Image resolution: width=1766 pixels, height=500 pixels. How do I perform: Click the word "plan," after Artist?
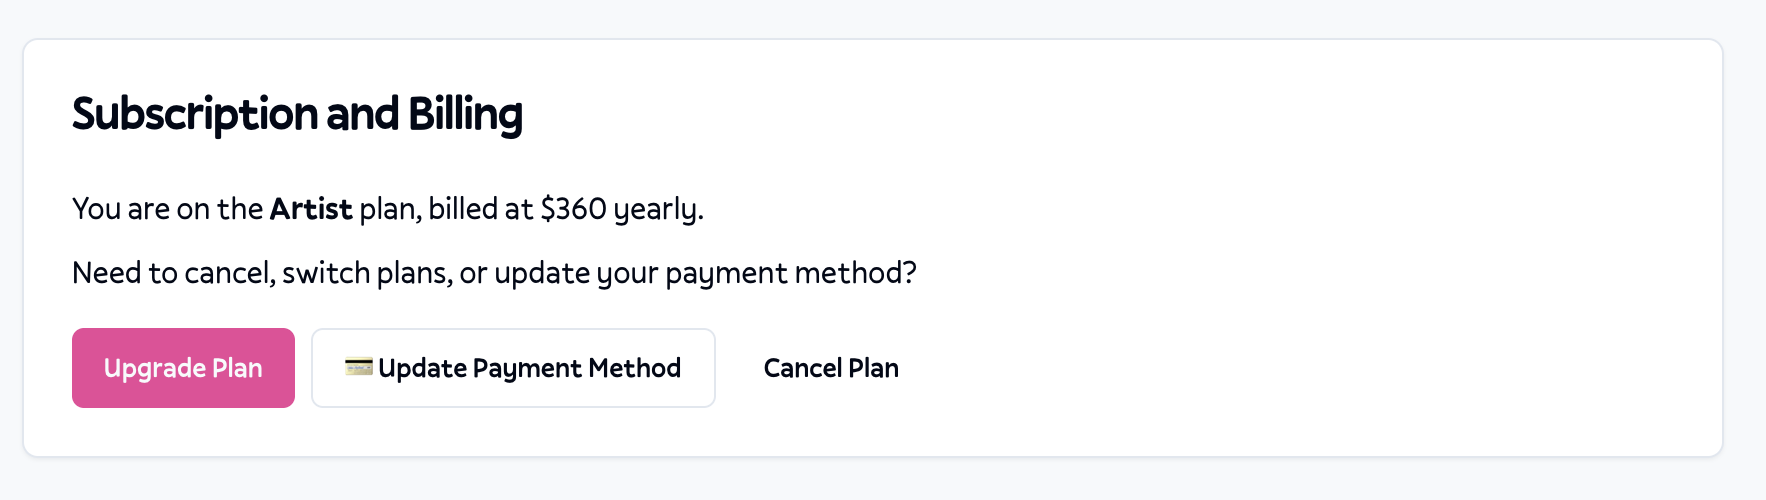[x=389, y=209]
